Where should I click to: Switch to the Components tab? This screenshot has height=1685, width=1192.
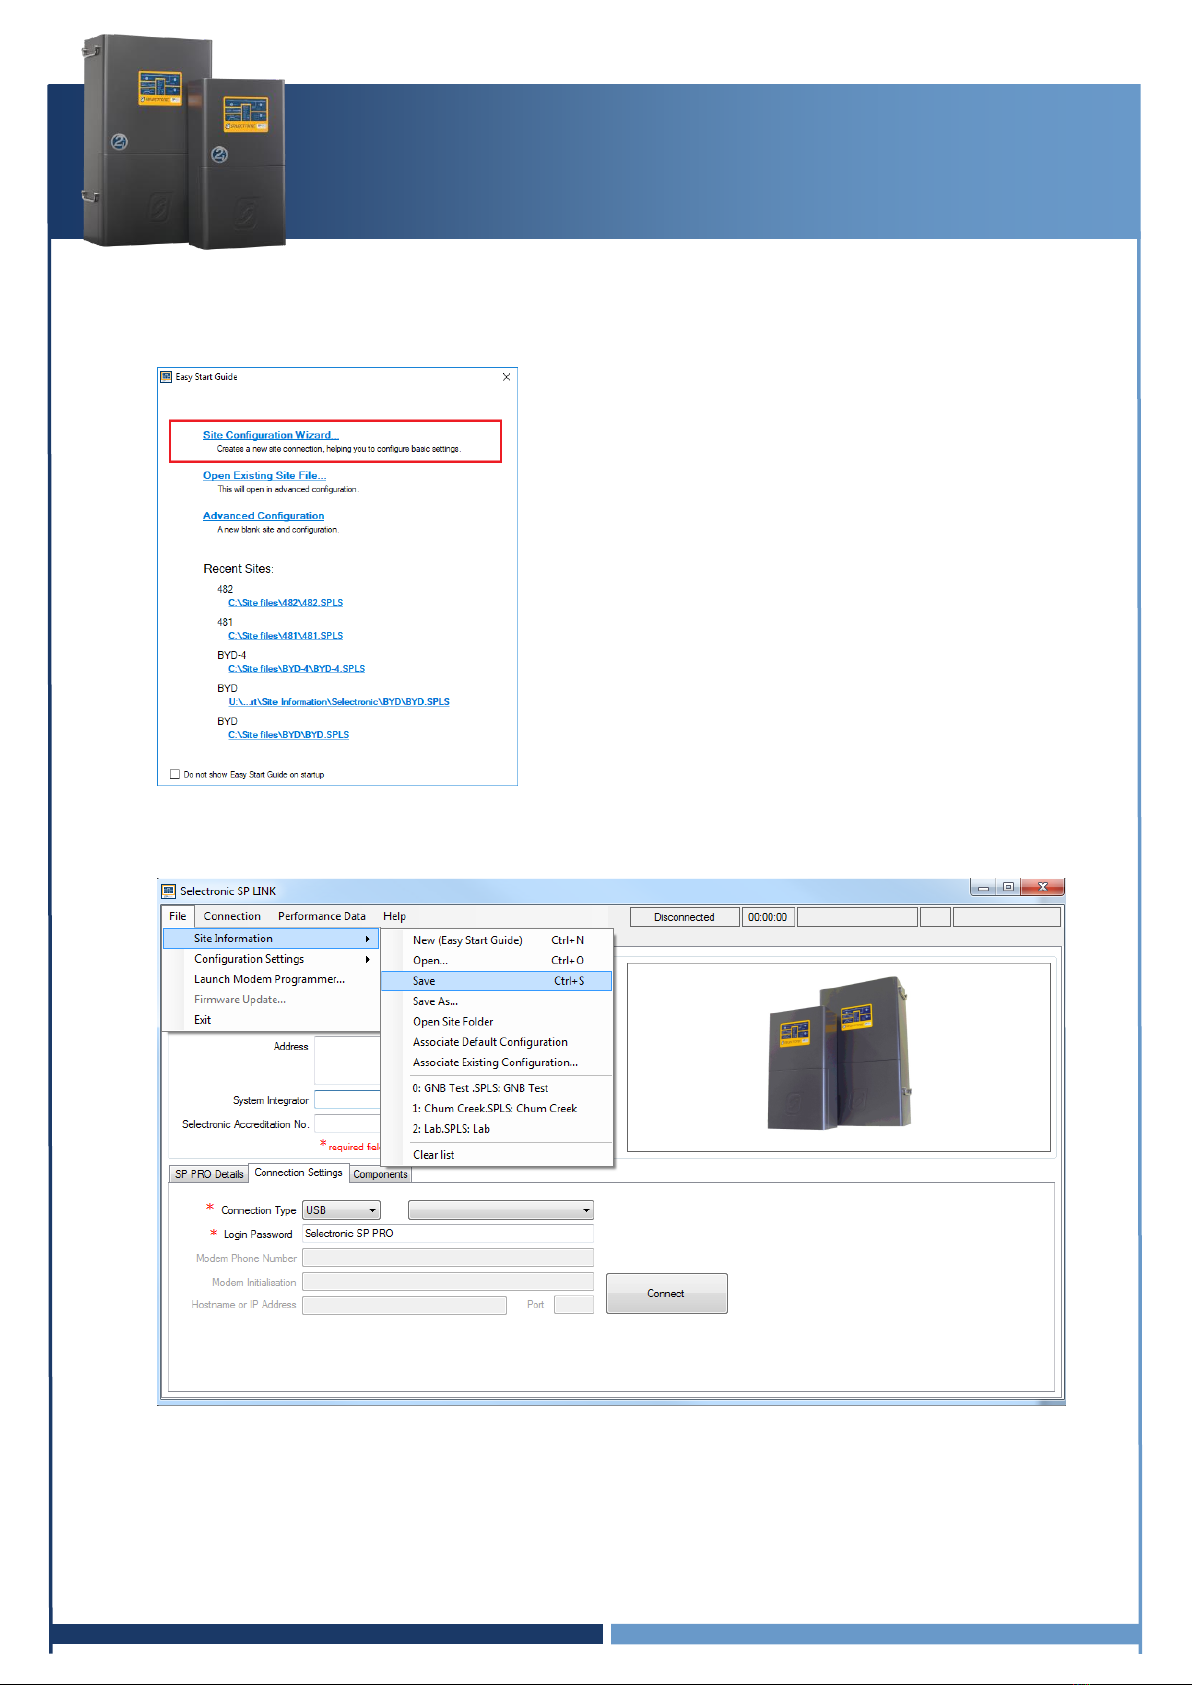click(380, 1174)
